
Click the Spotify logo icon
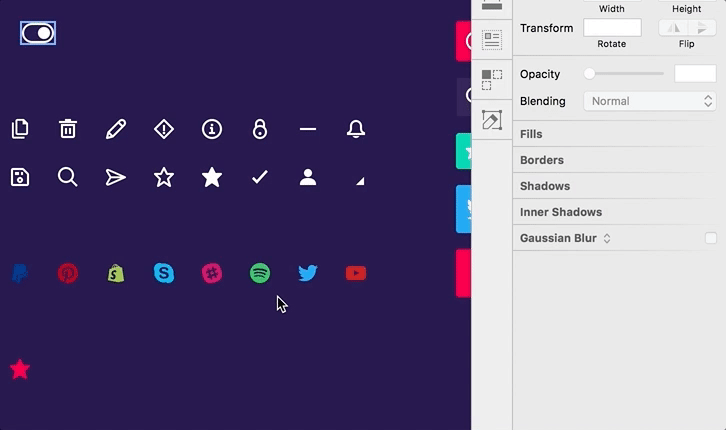pyautogui.click(x=260, y=274)
